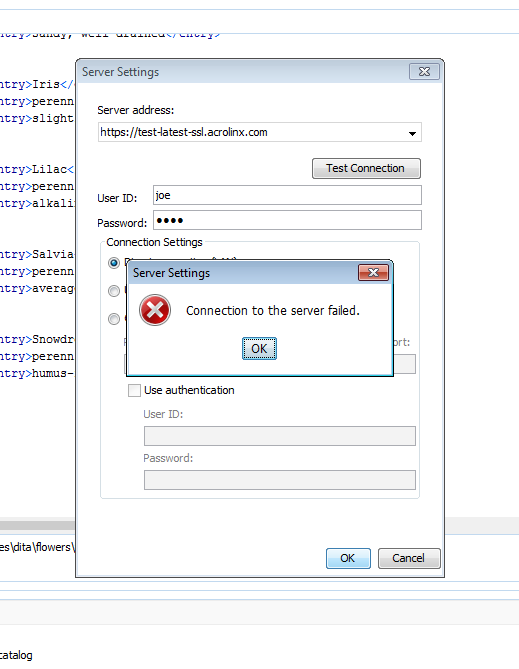Click the proxy Password field at bottom
519x669 pixels.
[280, 480]
